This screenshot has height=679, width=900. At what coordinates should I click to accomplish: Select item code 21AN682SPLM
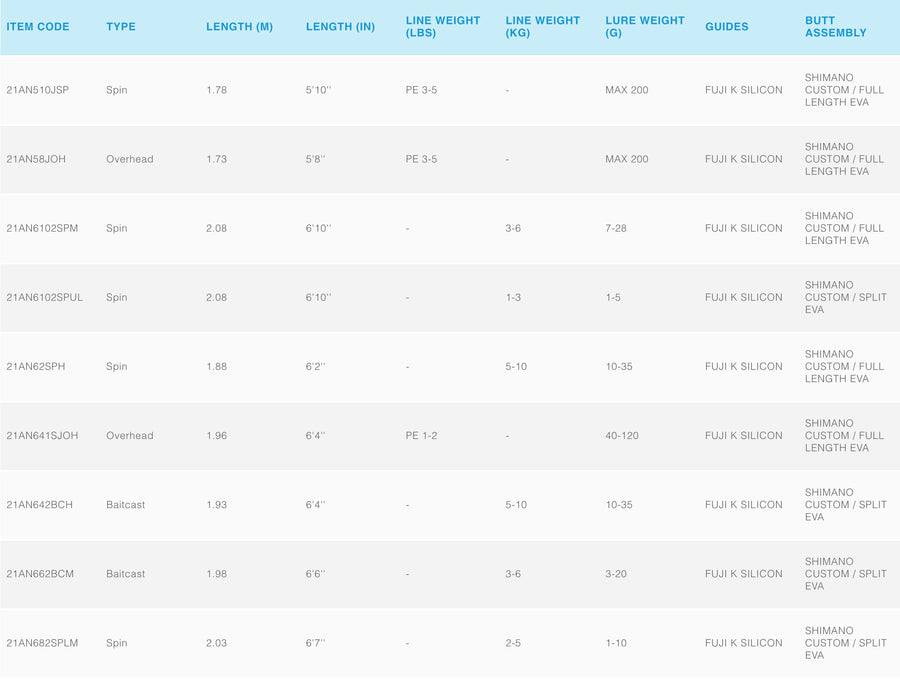click(x=44, y=642)
